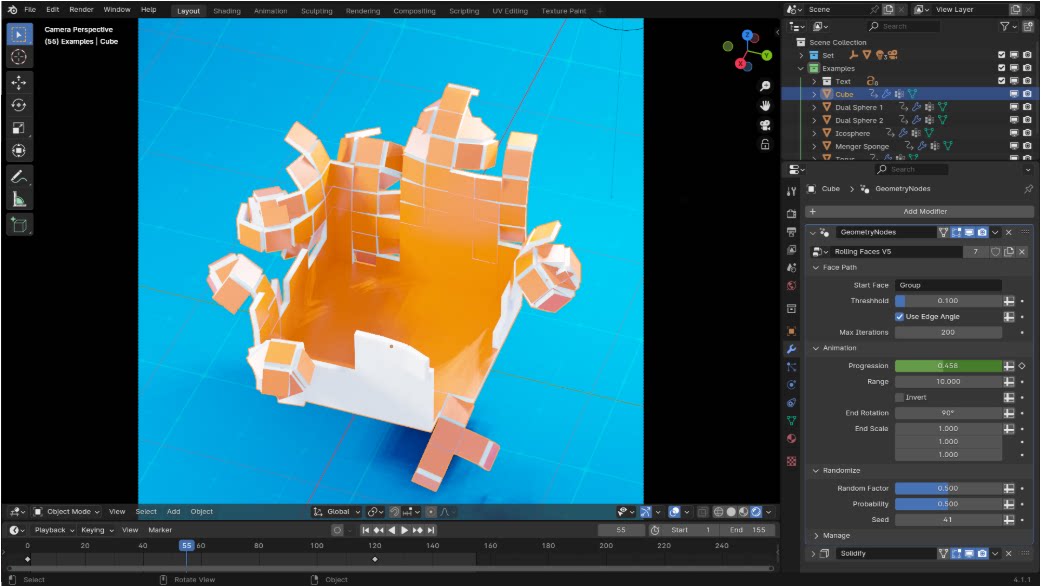The image size is (1041, 586).
Task: Toggle GeometryNodes modifier render visibility
Action: coord(982,232)
